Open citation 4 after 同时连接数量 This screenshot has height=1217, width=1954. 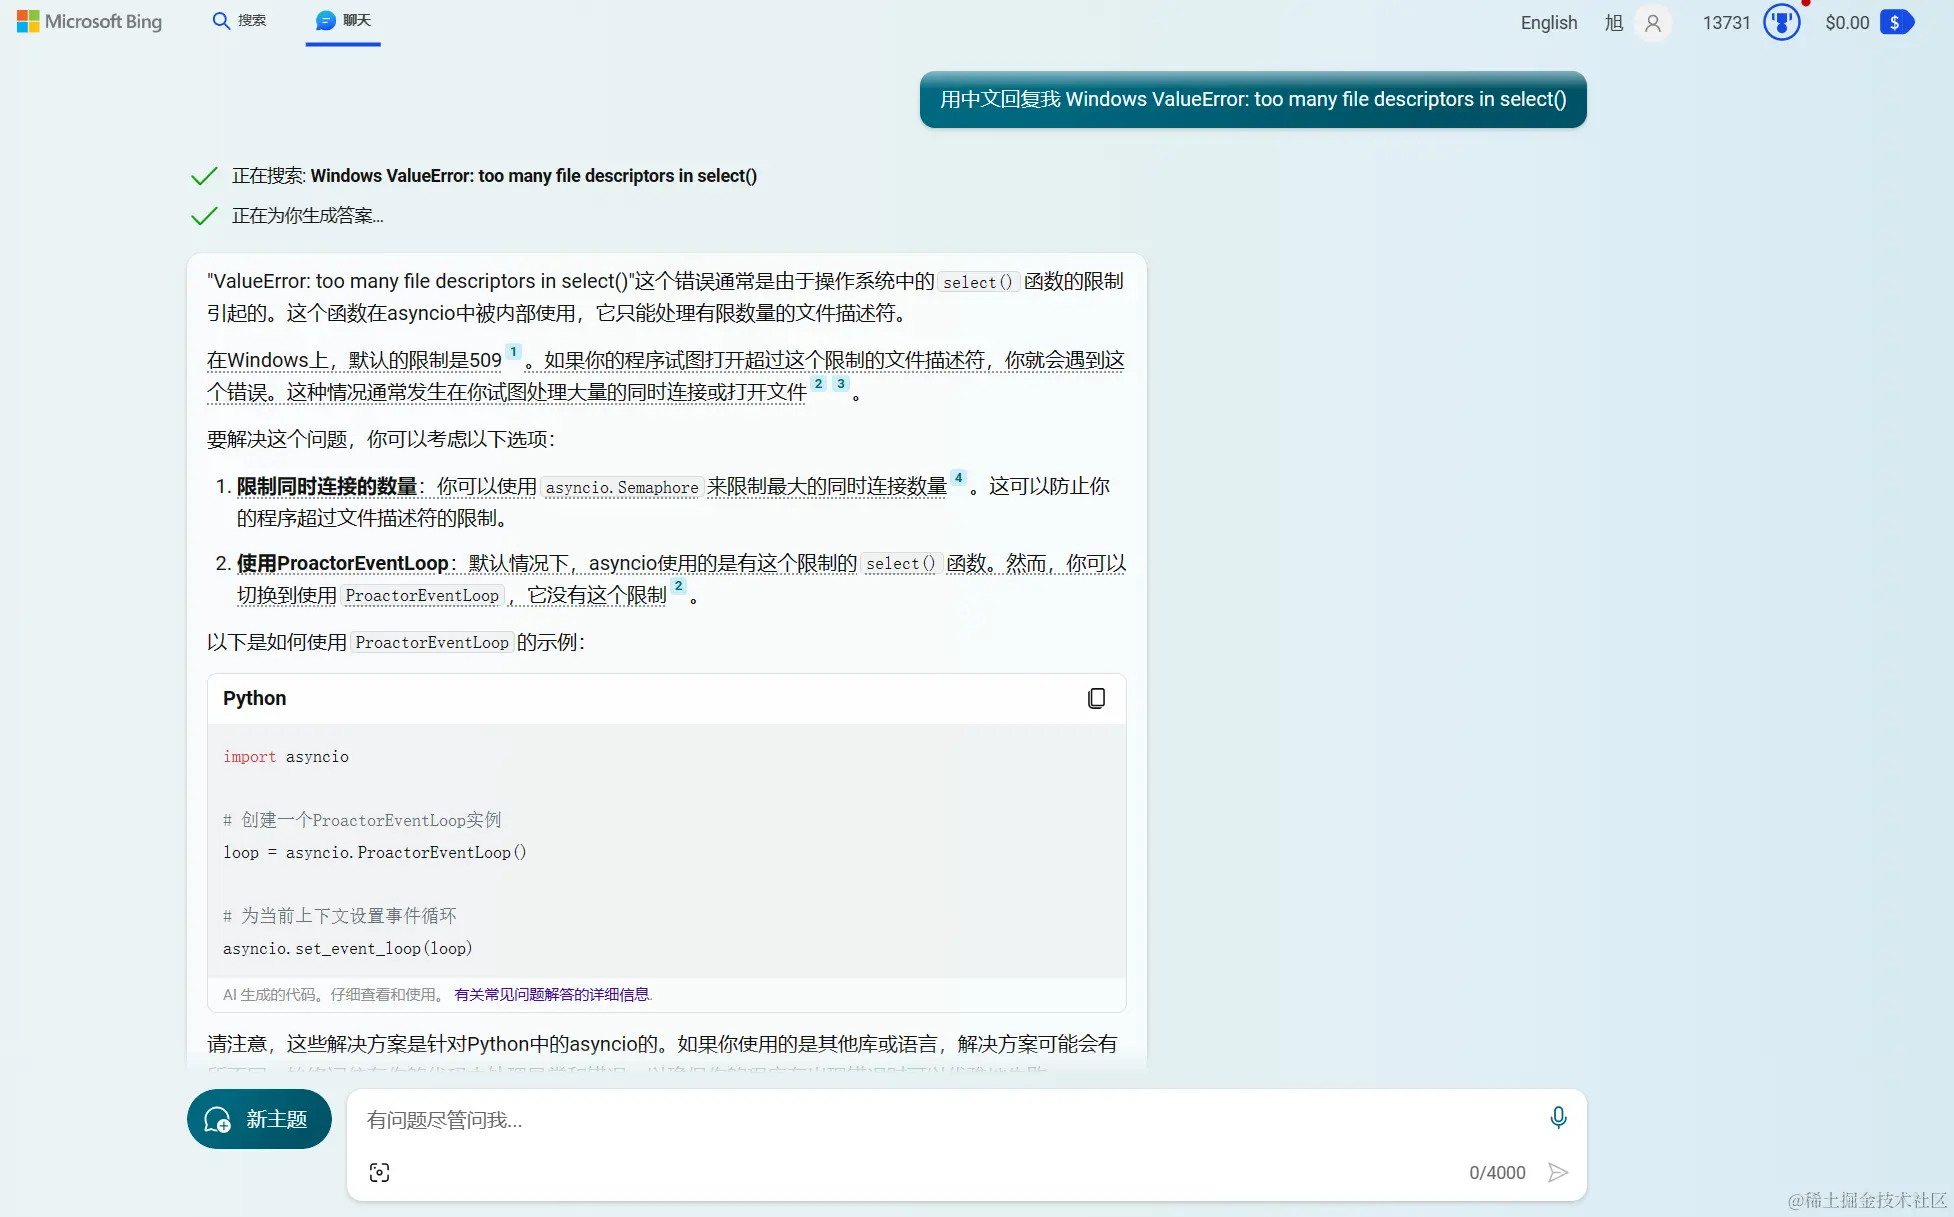(958, 478)
